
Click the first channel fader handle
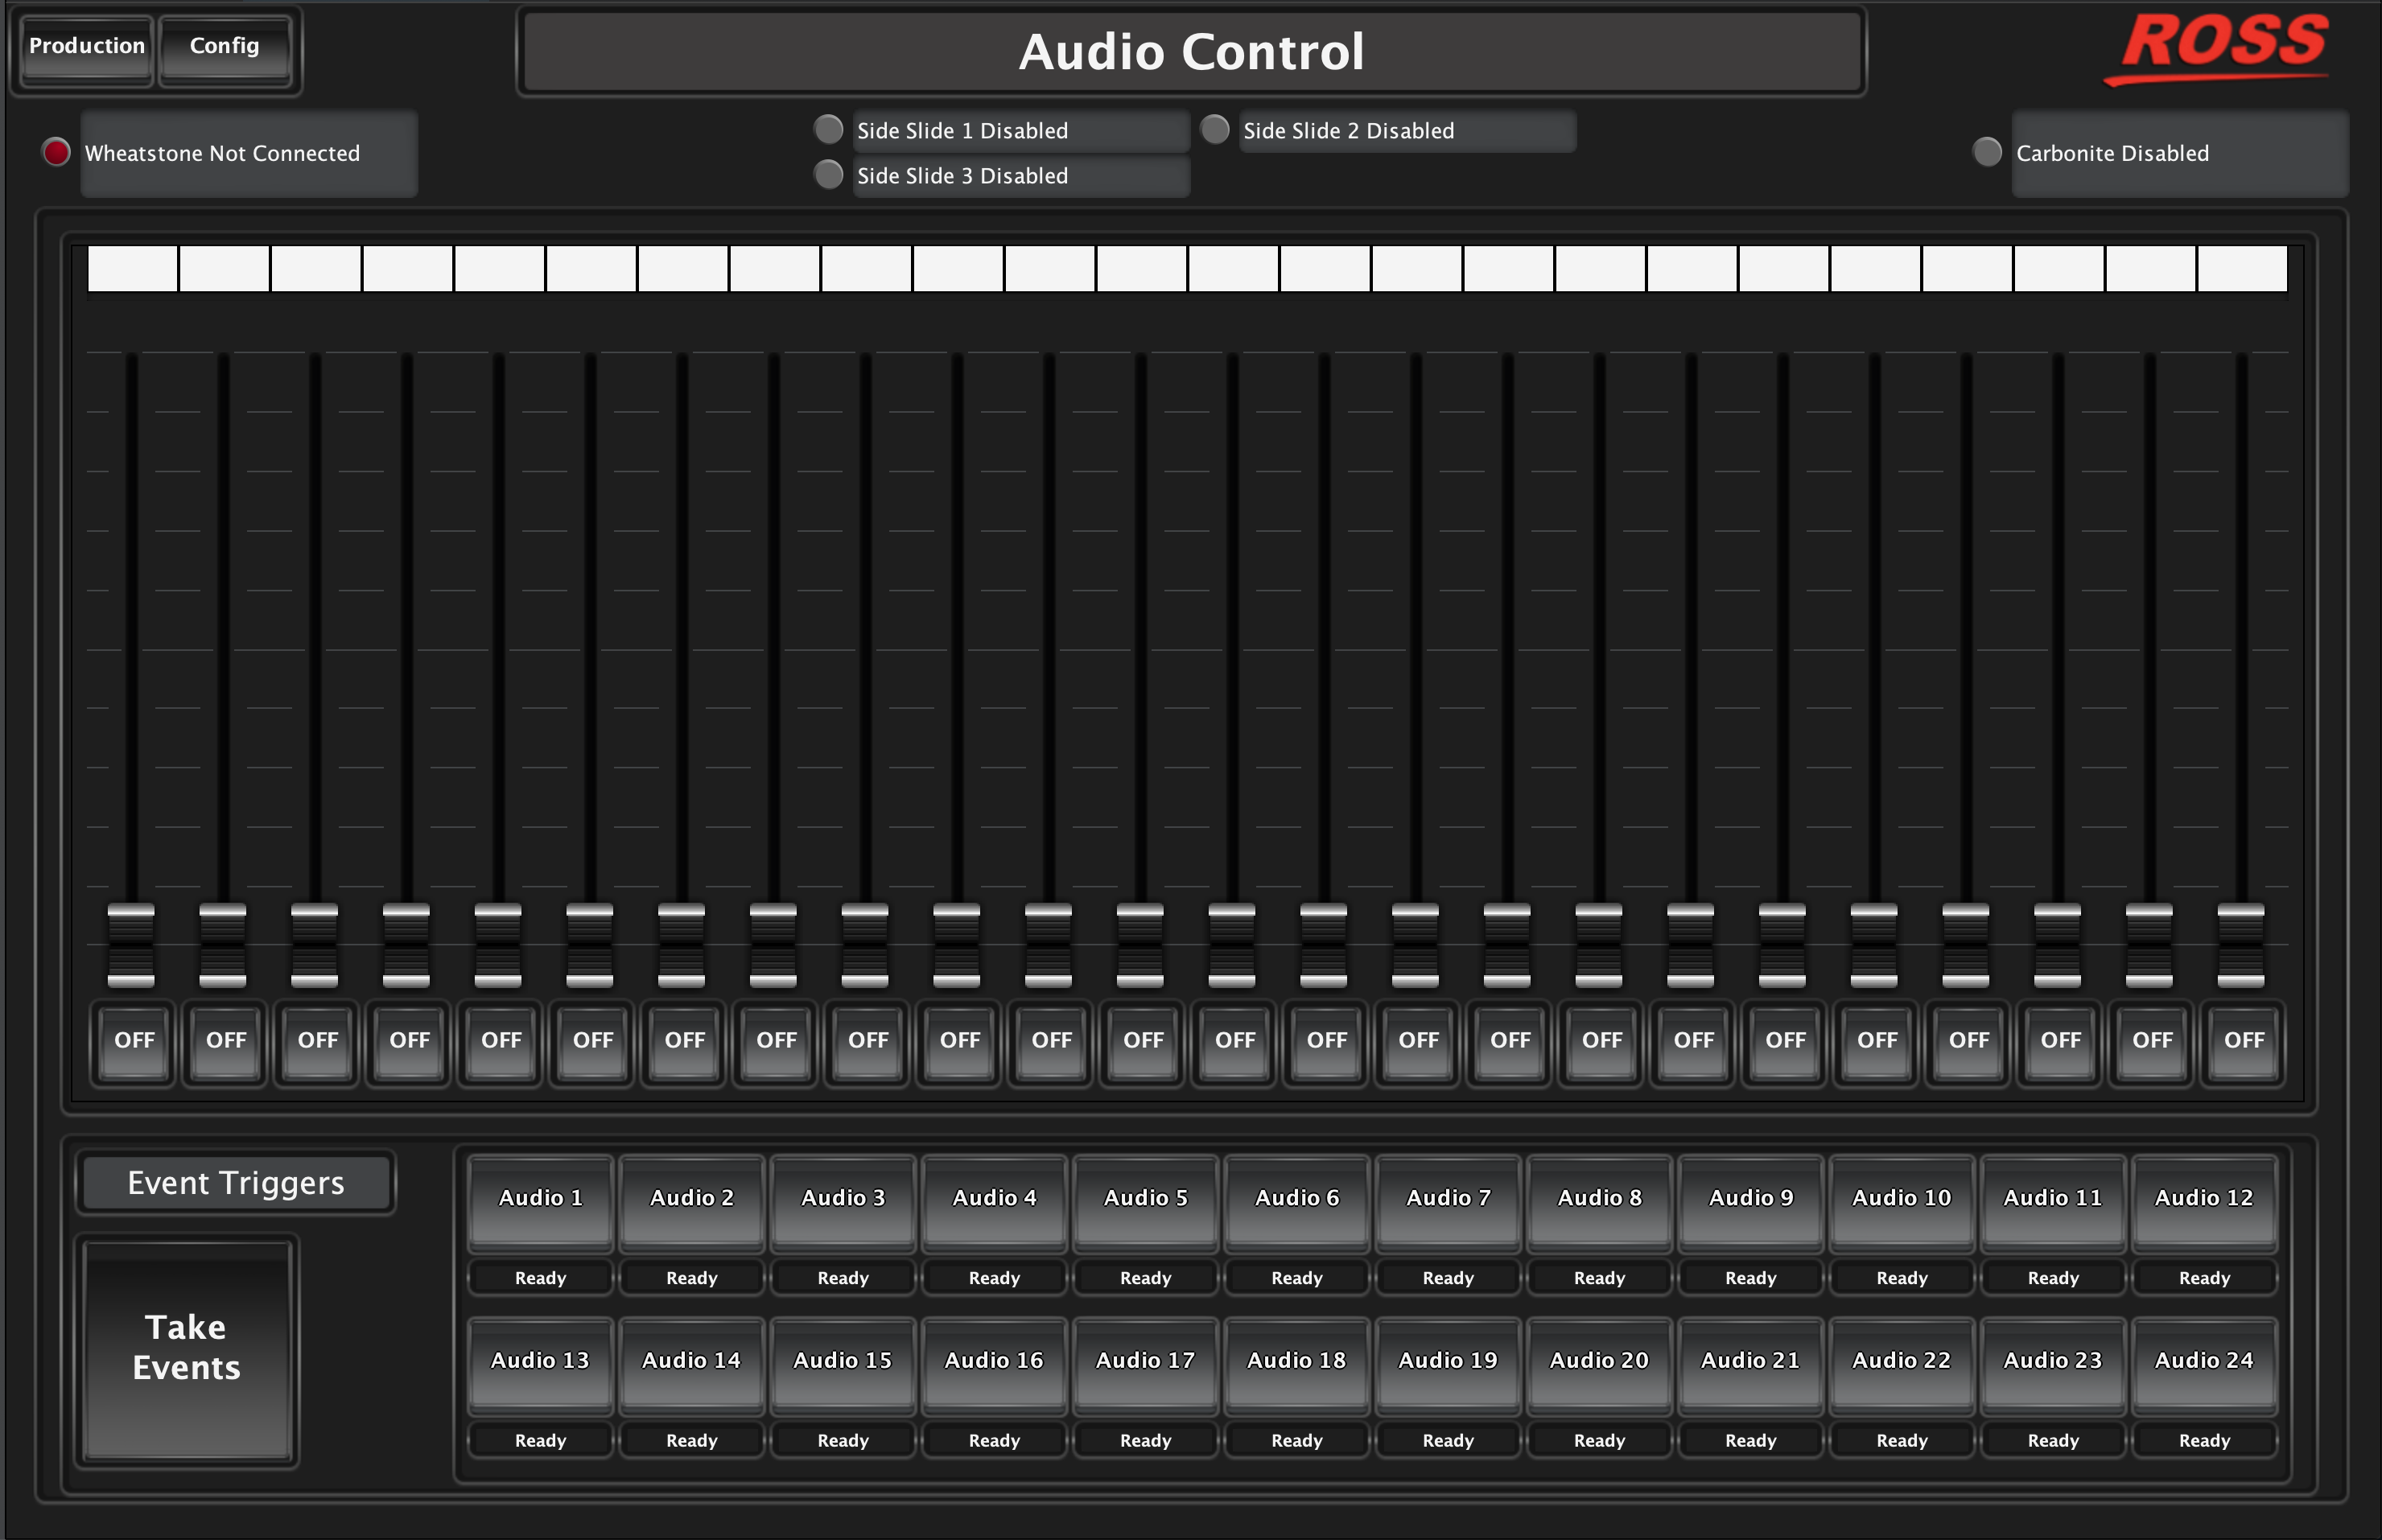point(131,945)
